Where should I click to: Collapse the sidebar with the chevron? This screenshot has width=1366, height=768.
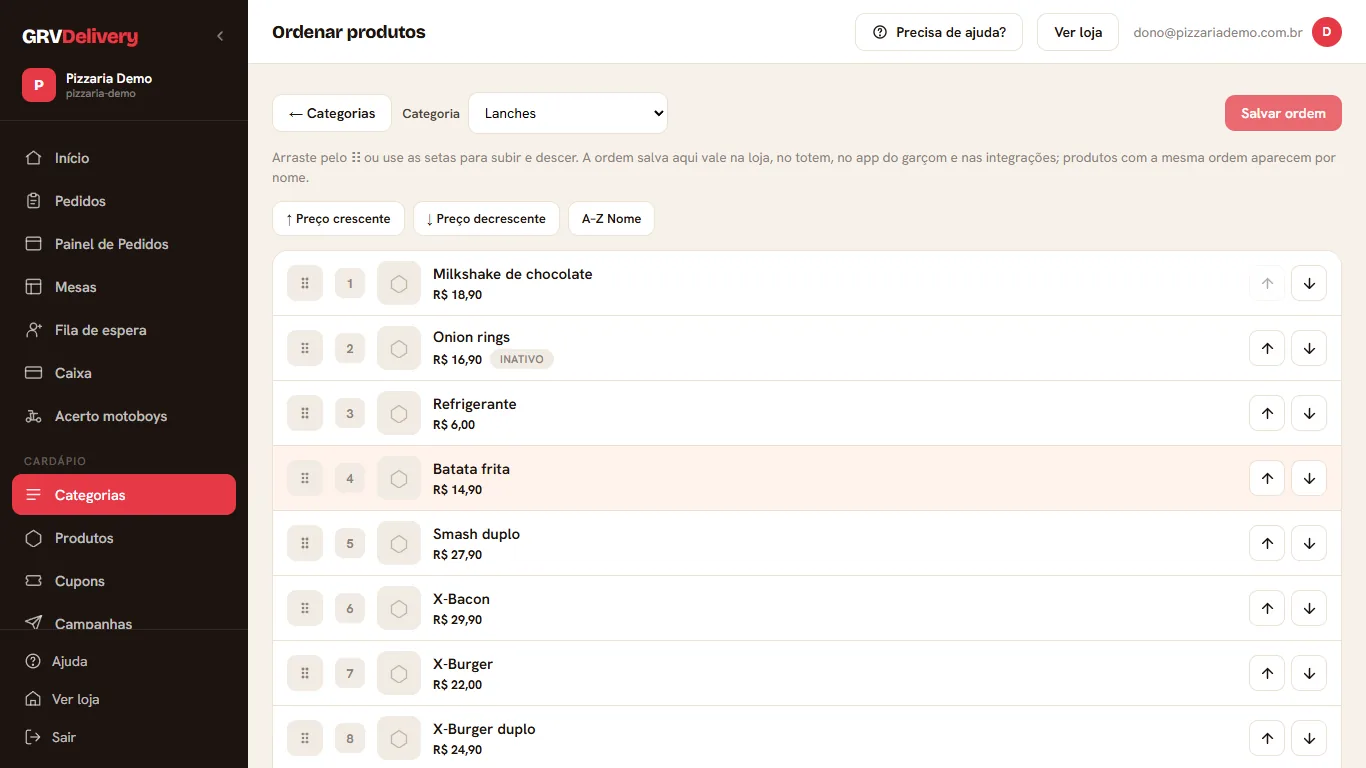coord(220,36)
